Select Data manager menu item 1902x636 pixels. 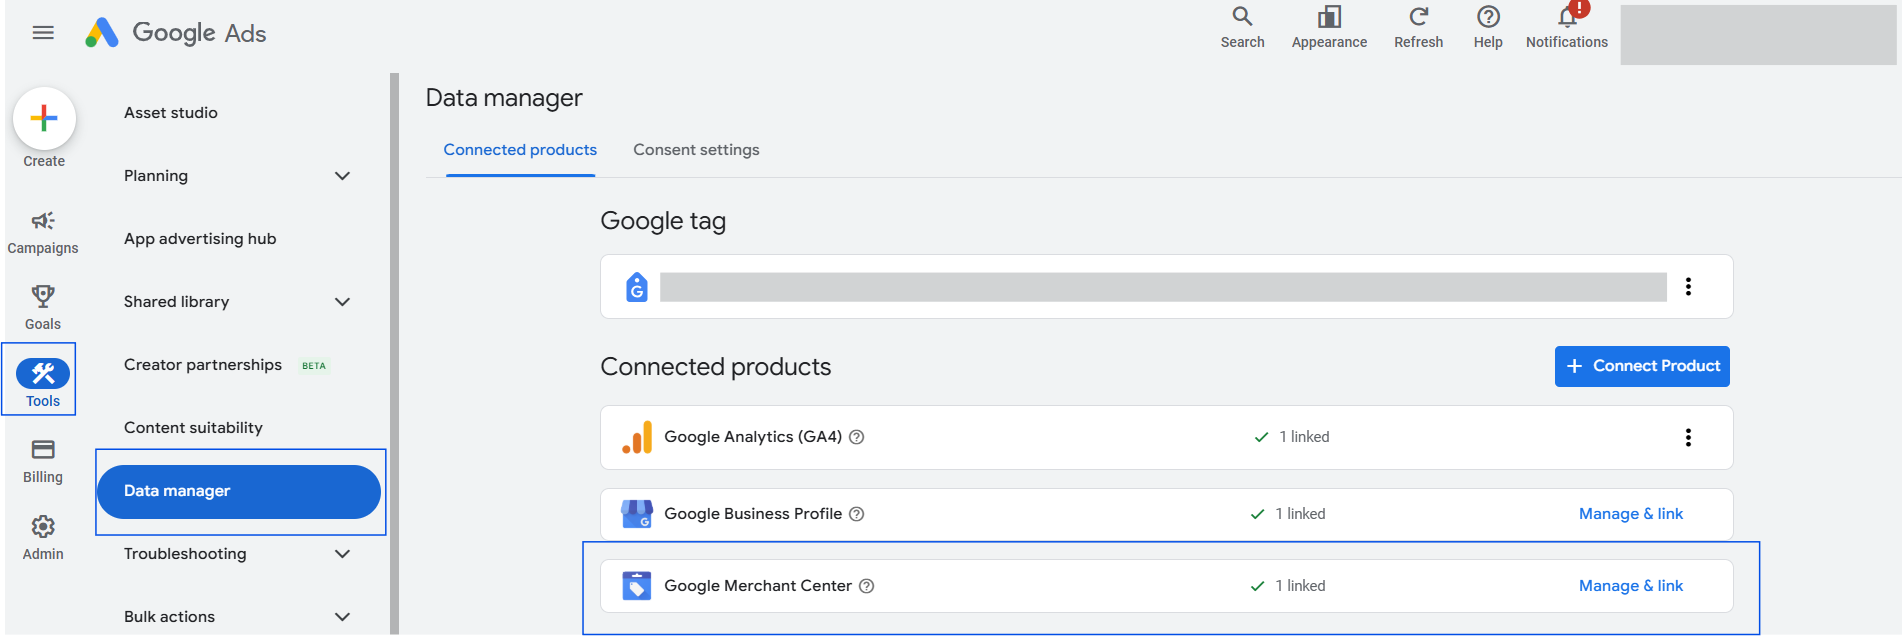(x=239, y=492)
